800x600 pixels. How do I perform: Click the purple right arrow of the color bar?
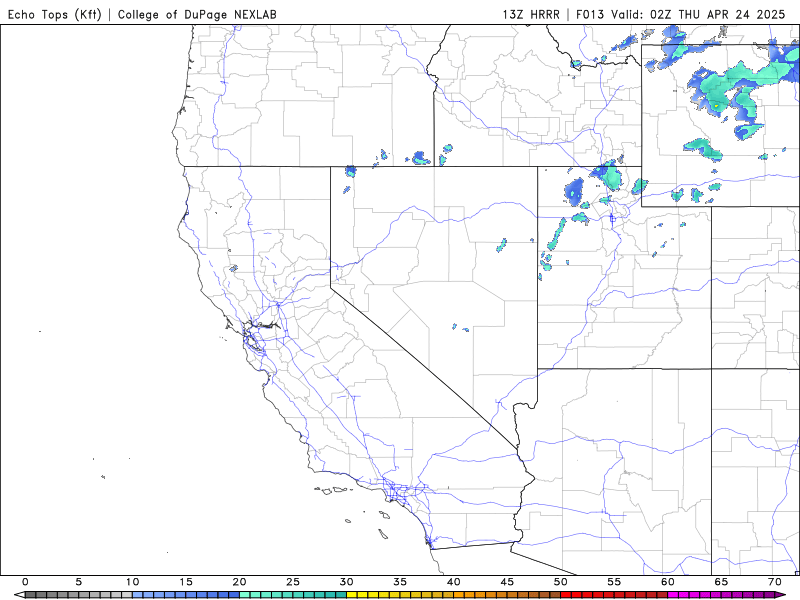point(781,595)
